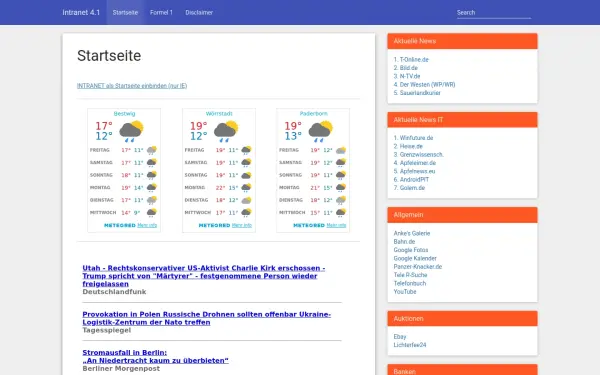Open Sauerlandkurier link
The height and width of the screenshot is (375, 600).
click(x=420, y=93)
